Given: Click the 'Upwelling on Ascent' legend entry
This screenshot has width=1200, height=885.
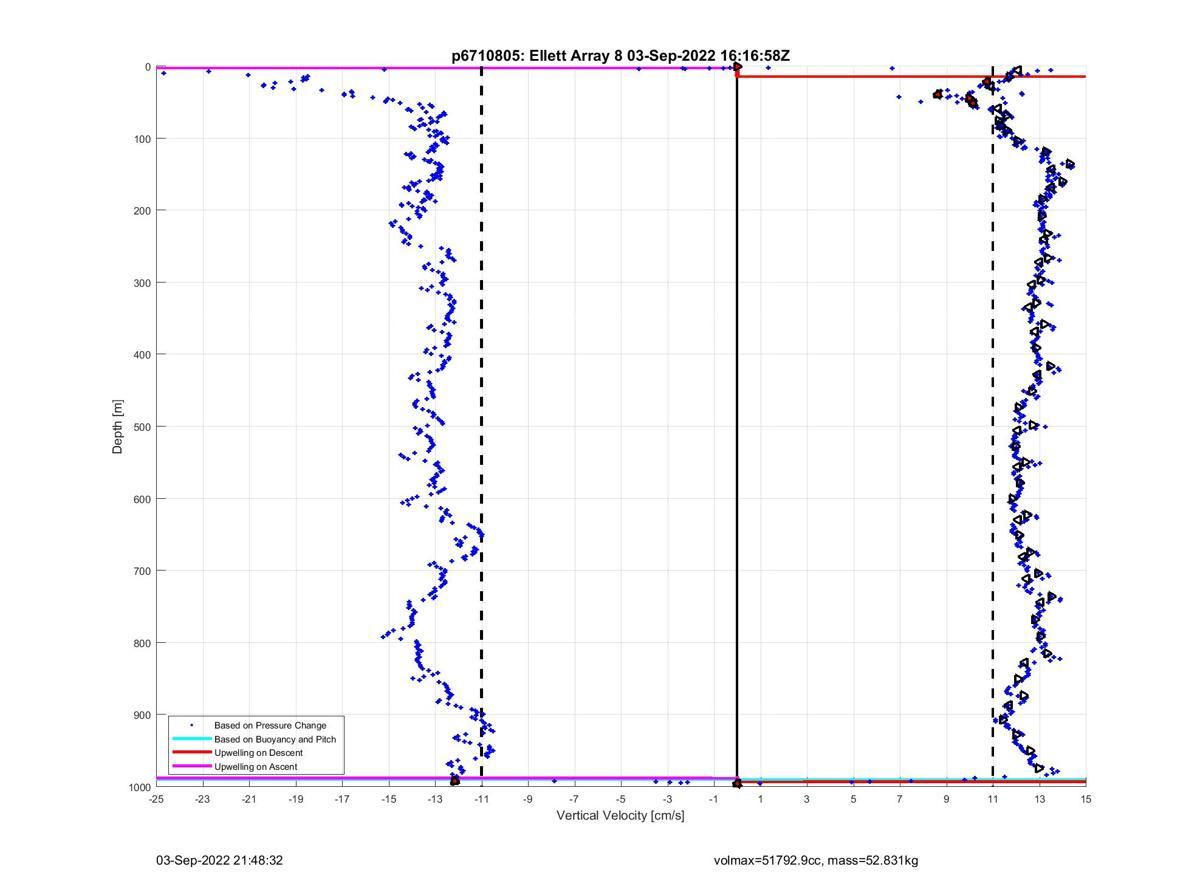Looking at the screenshot, I should point(255,767).
